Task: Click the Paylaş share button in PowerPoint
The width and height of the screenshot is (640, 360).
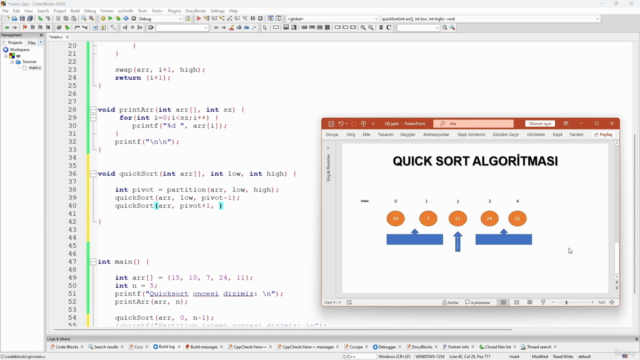Action: click(x=603, y=134)
